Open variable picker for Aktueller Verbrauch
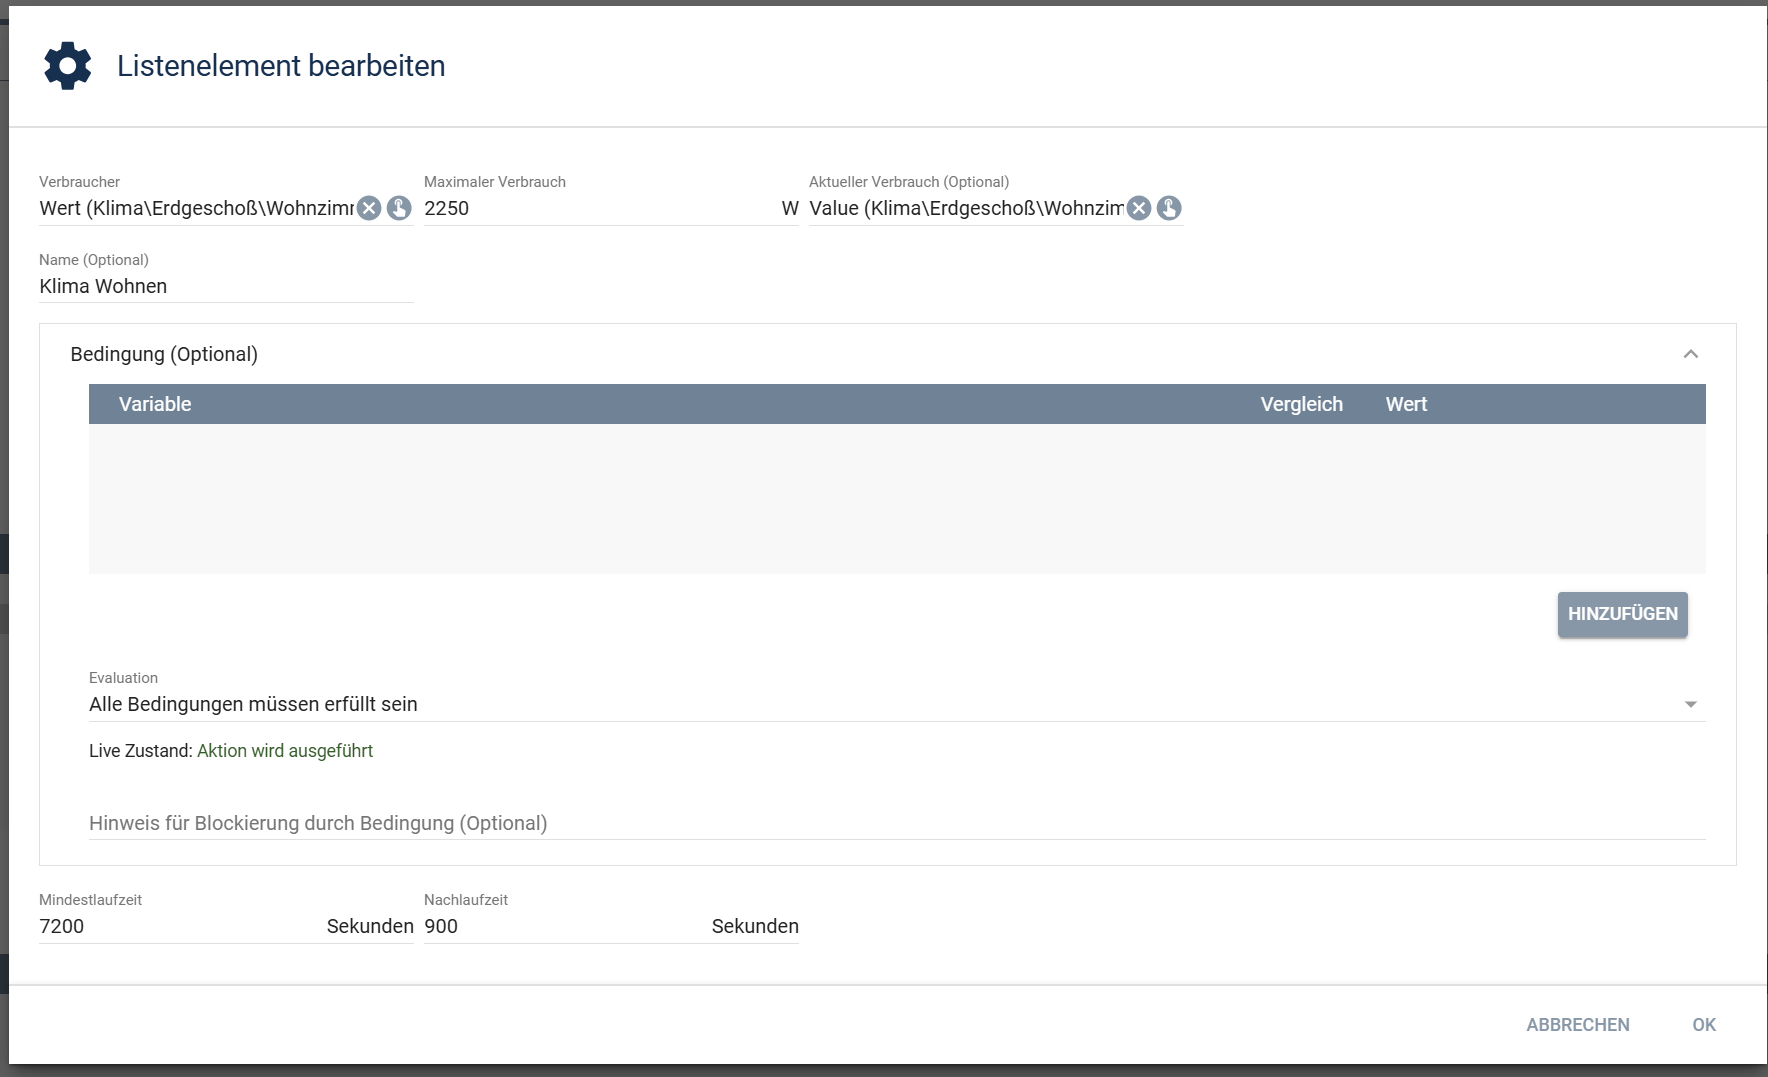Image resolution: width=1768 pixels, height=1077 pixels. coord(1169,208)
